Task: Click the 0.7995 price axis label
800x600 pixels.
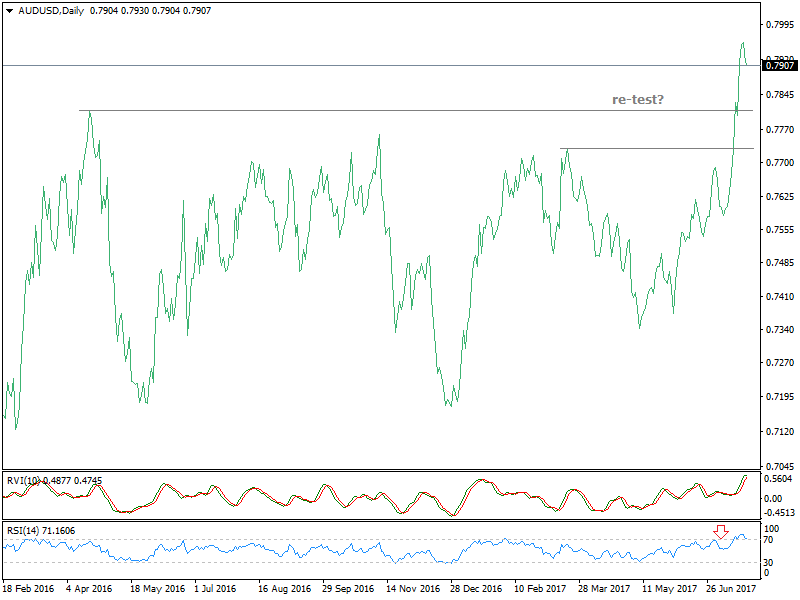Action: point(780,24)
